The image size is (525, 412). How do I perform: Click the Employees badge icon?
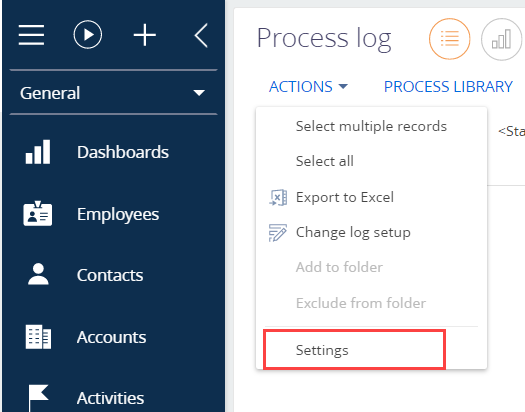tap(38, 214)
